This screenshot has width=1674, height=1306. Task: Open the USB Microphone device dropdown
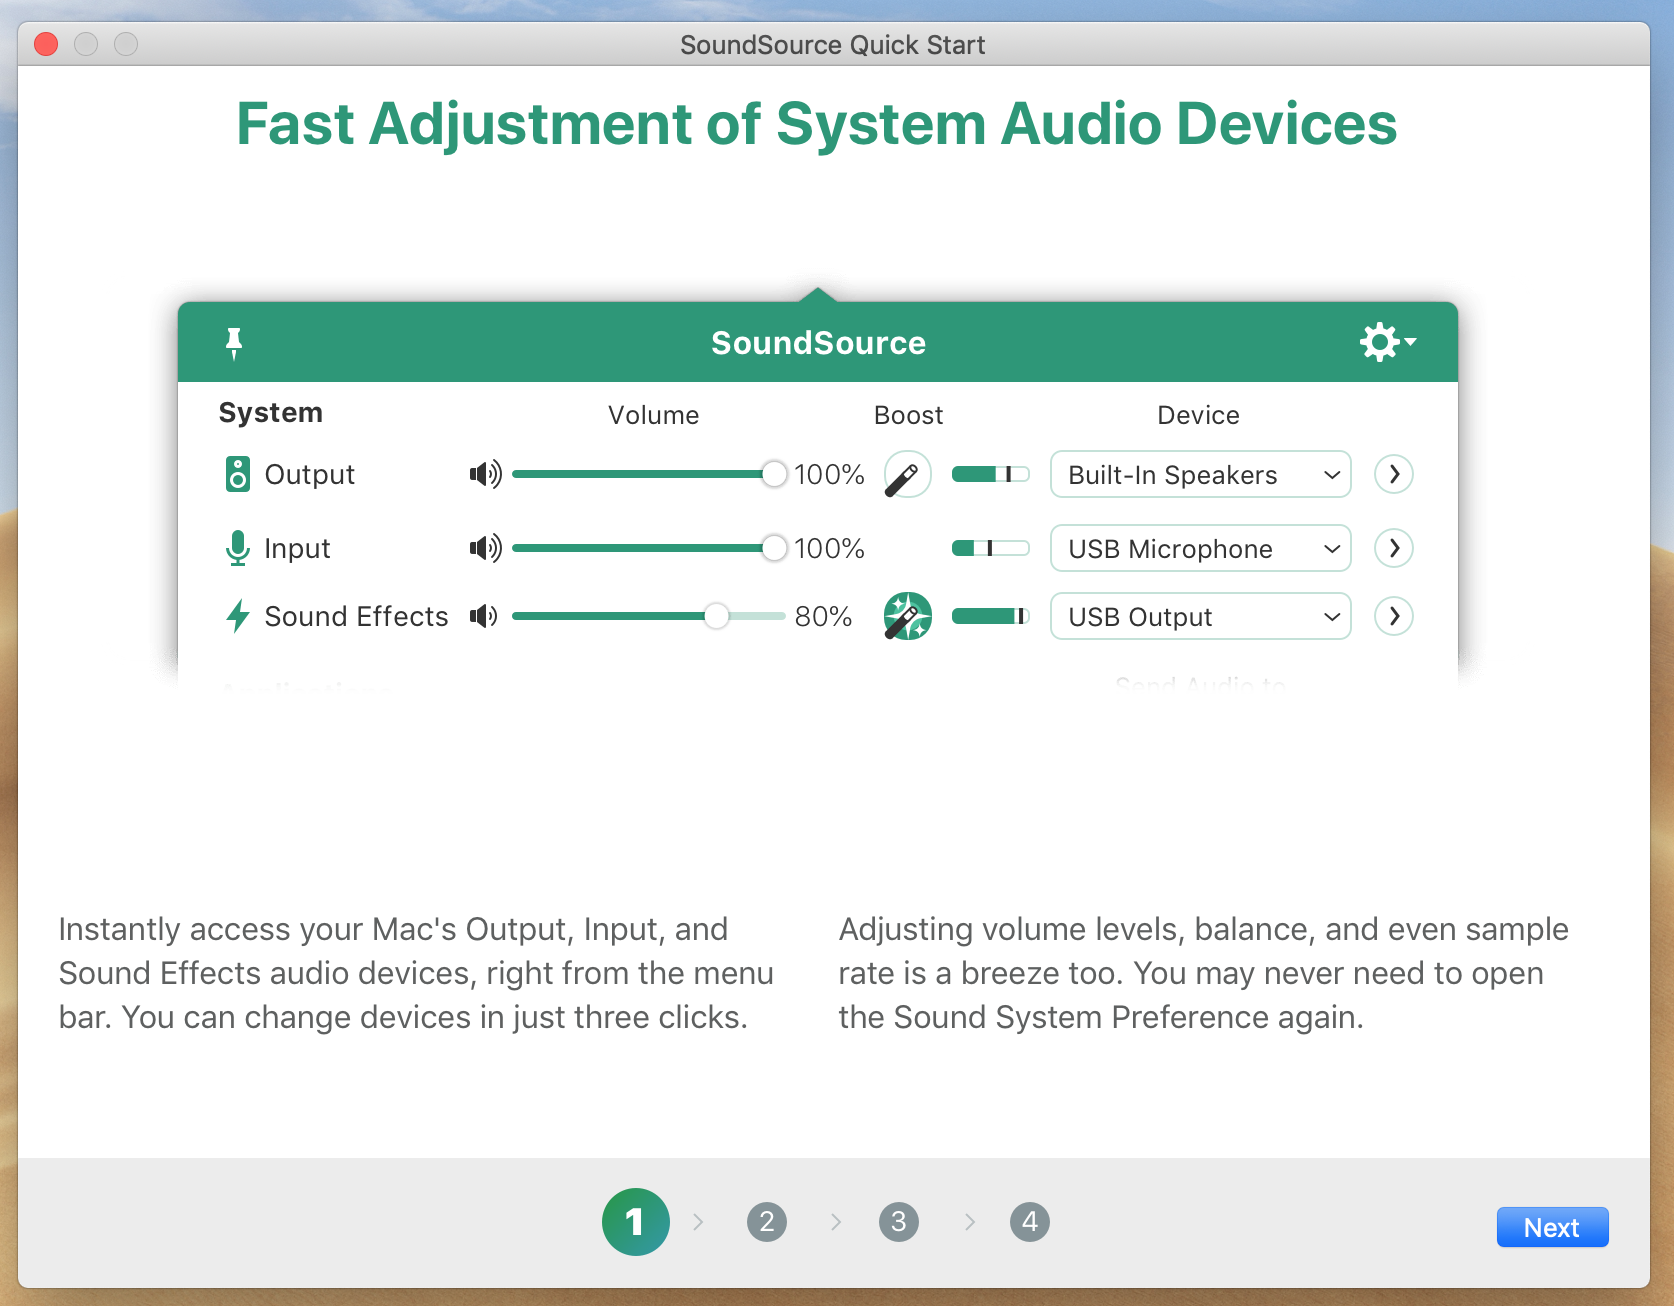tap(1200, 548)
